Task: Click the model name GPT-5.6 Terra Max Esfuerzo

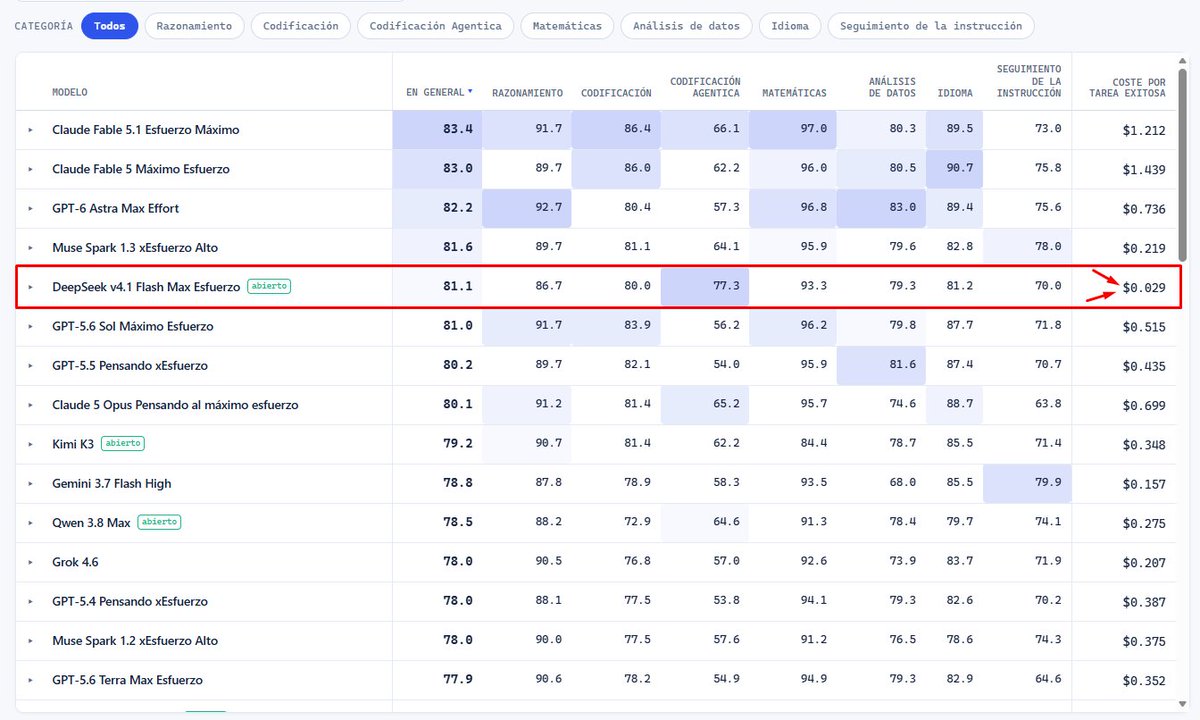Action: 127,680
